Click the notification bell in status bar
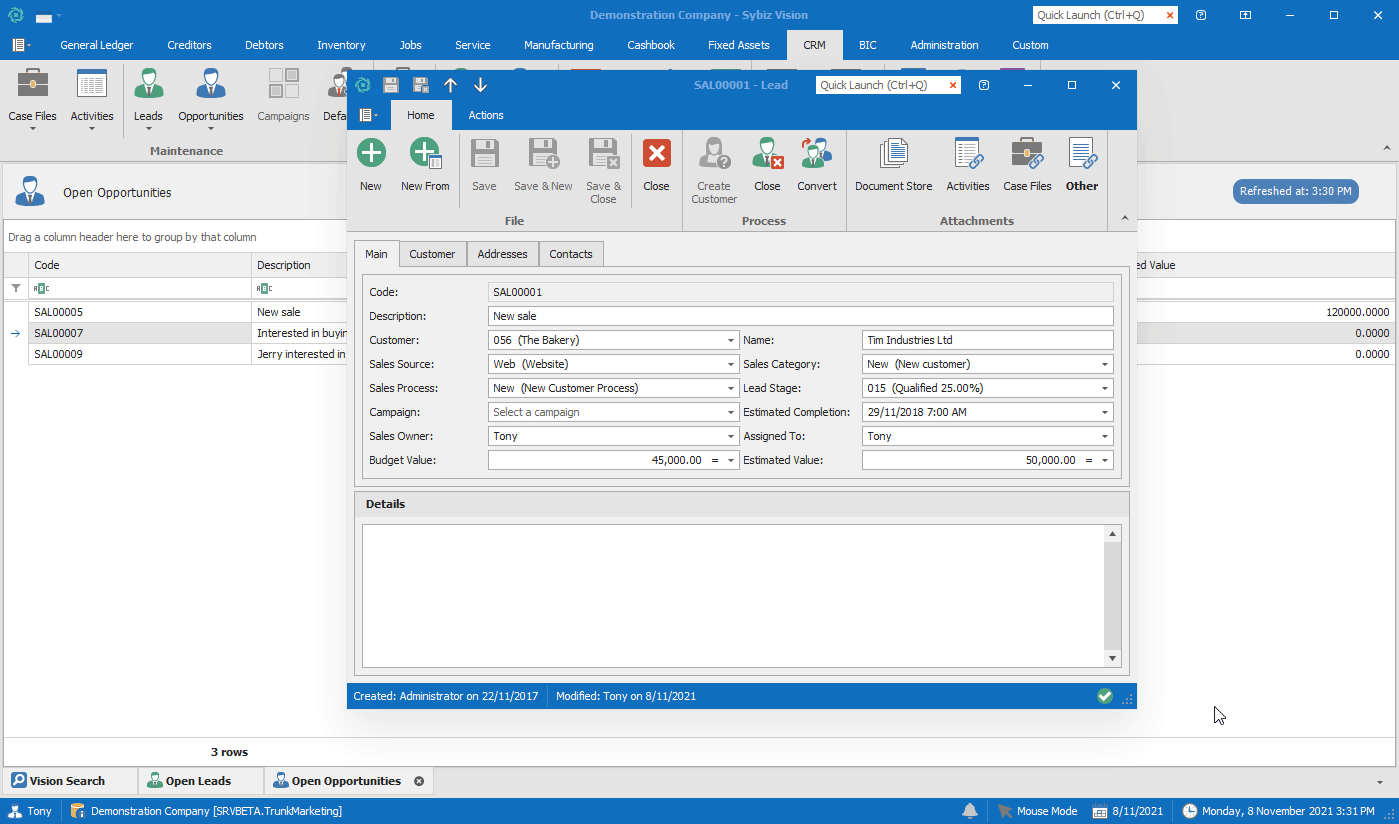The height and width of the screenshot is (824, 1399). click(969, 811)
